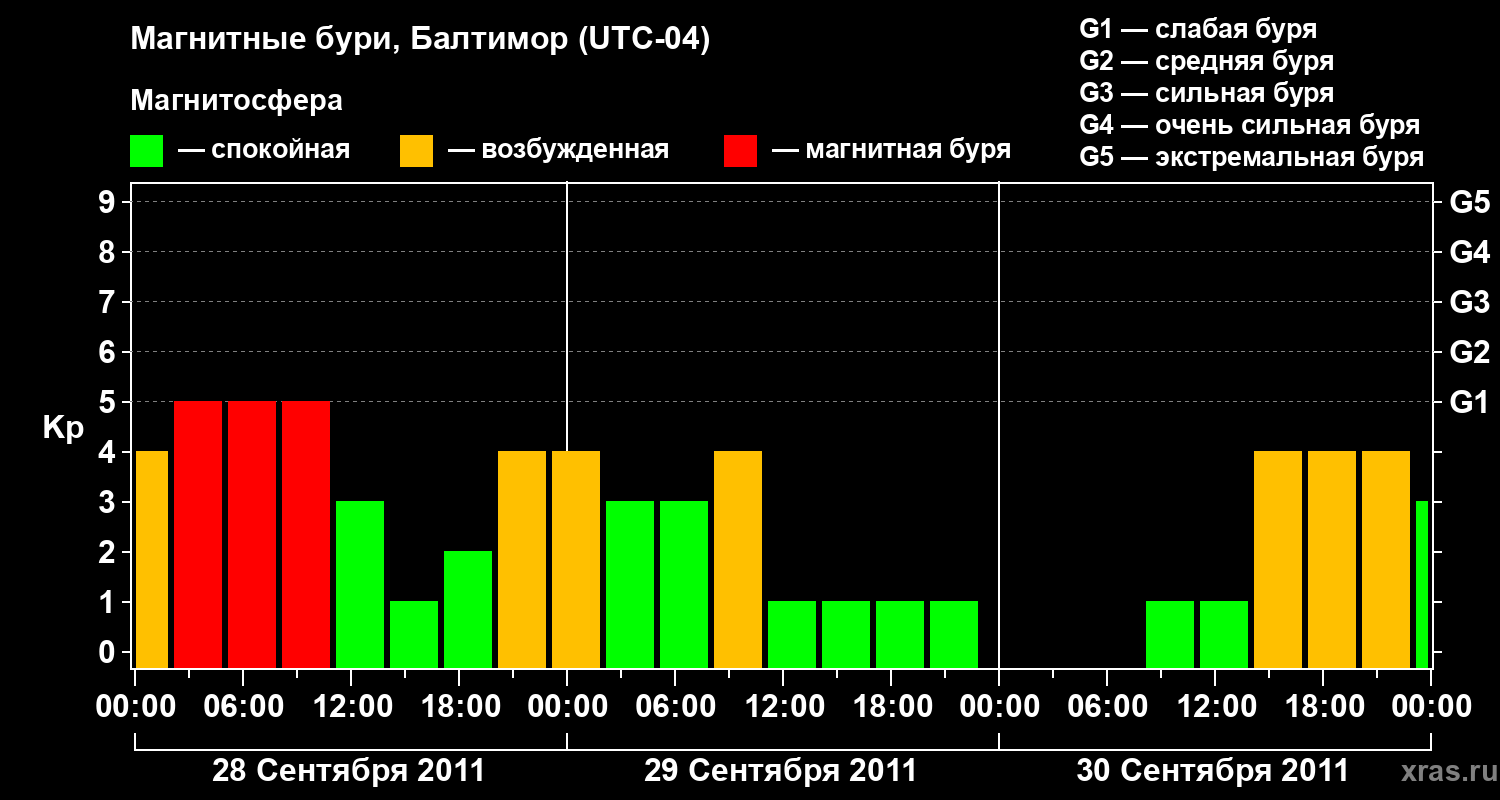Image resolution: width=1500 pixels, height=800 pixels.
Task: Click the '18:00' time label above 29 Сентября
Action: (891, 707)
